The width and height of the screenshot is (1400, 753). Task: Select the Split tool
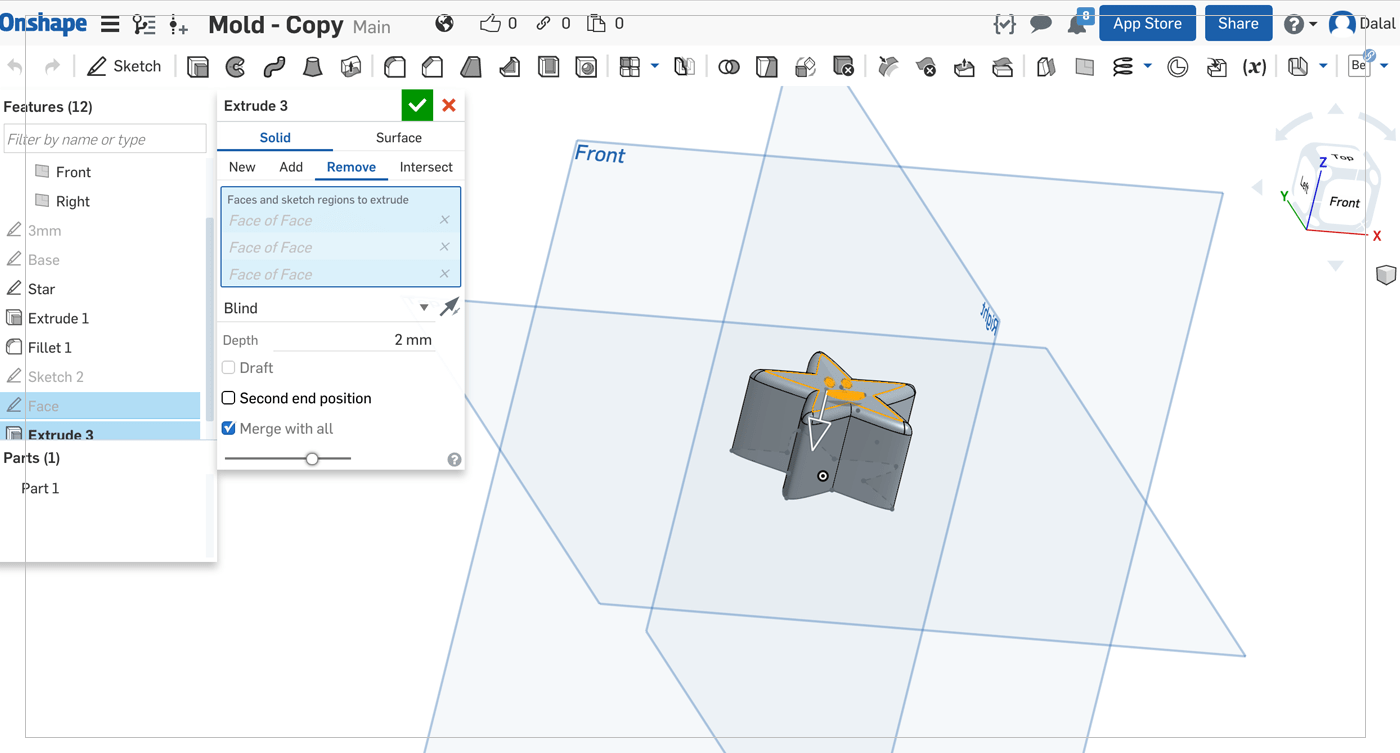tap(767, 67)
